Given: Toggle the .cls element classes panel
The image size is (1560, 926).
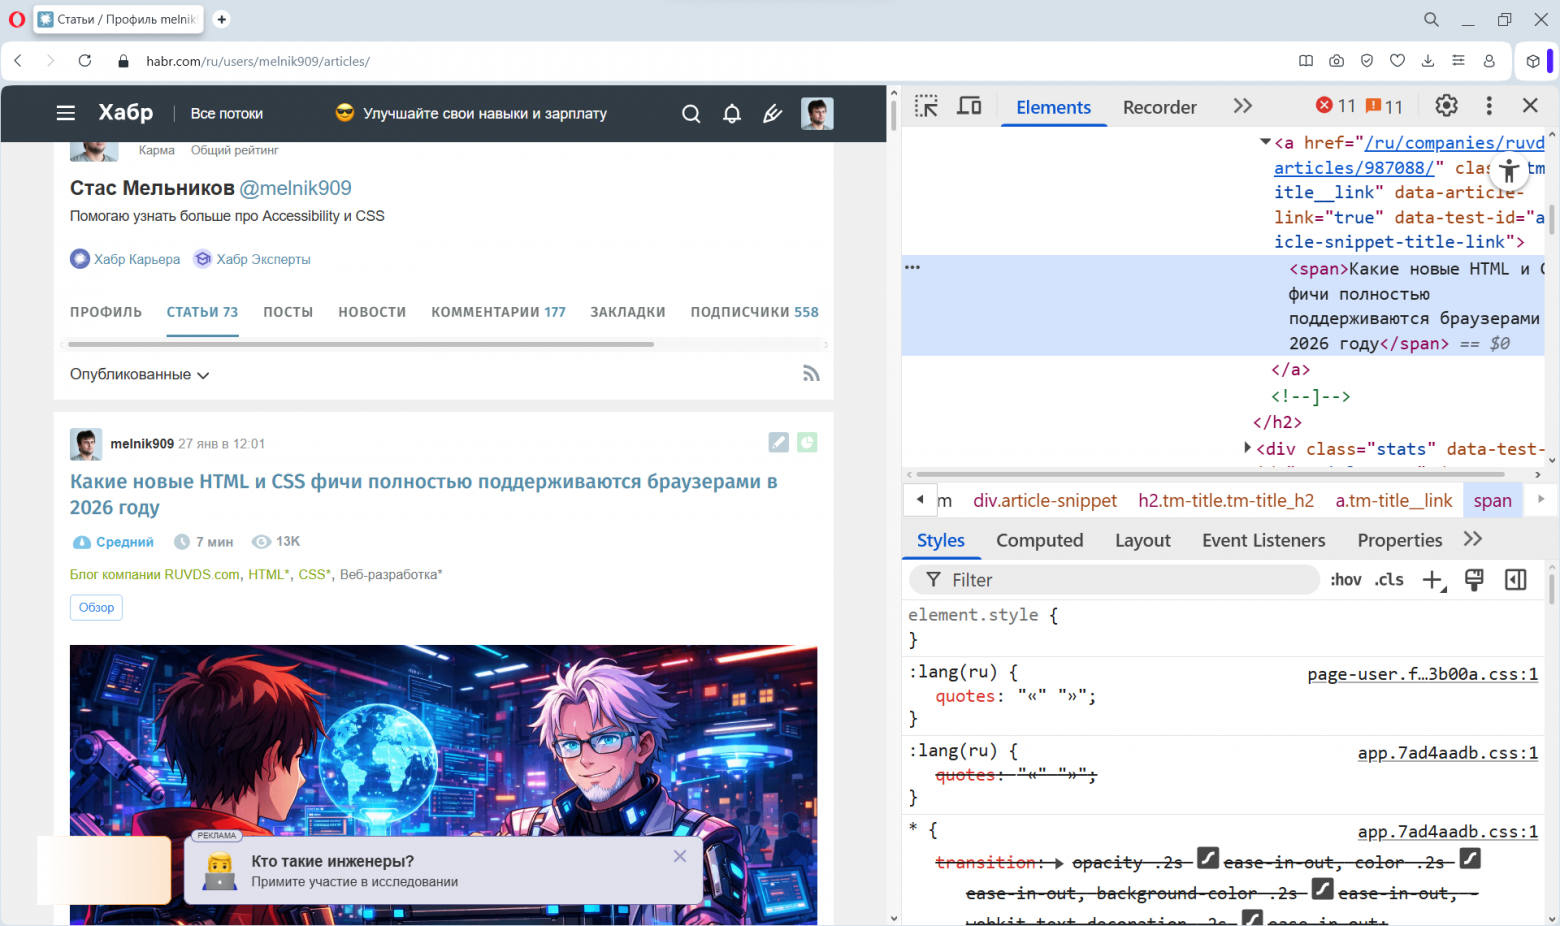Looking at the screenshot, I should [x=1389, y=580].
